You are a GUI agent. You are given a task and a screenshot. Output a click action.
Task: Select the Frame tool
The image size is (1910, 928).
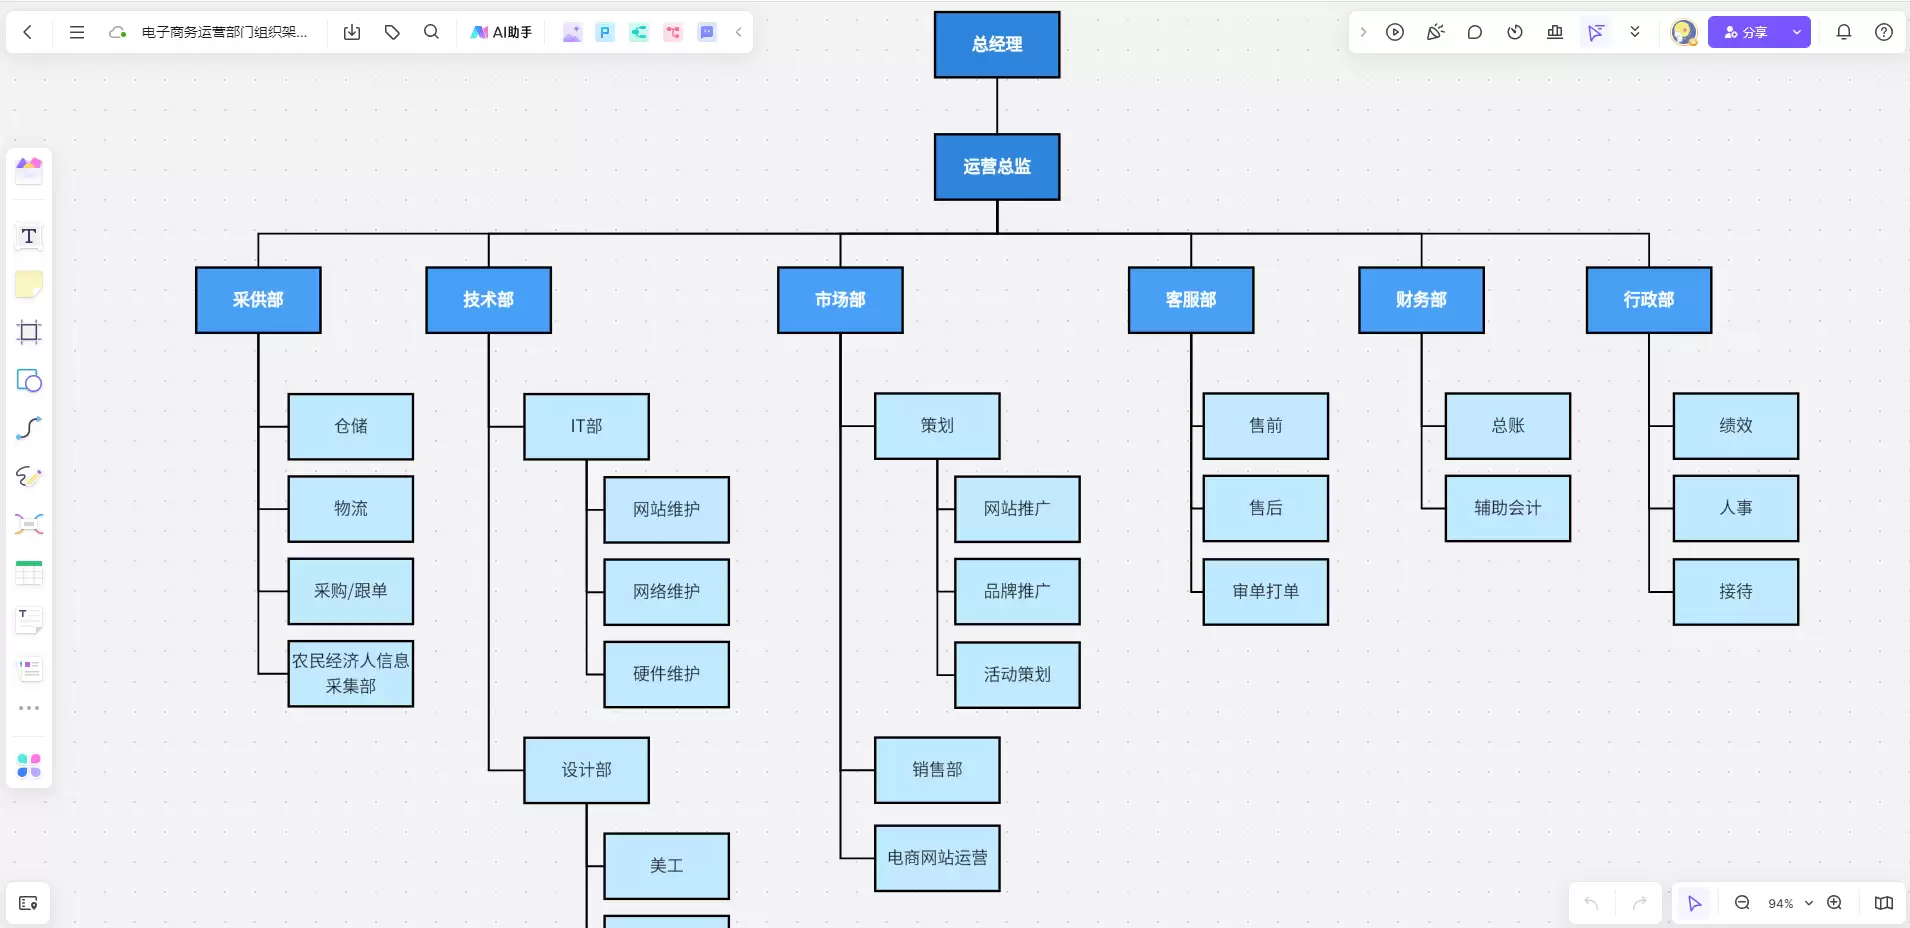pos(29,332)
